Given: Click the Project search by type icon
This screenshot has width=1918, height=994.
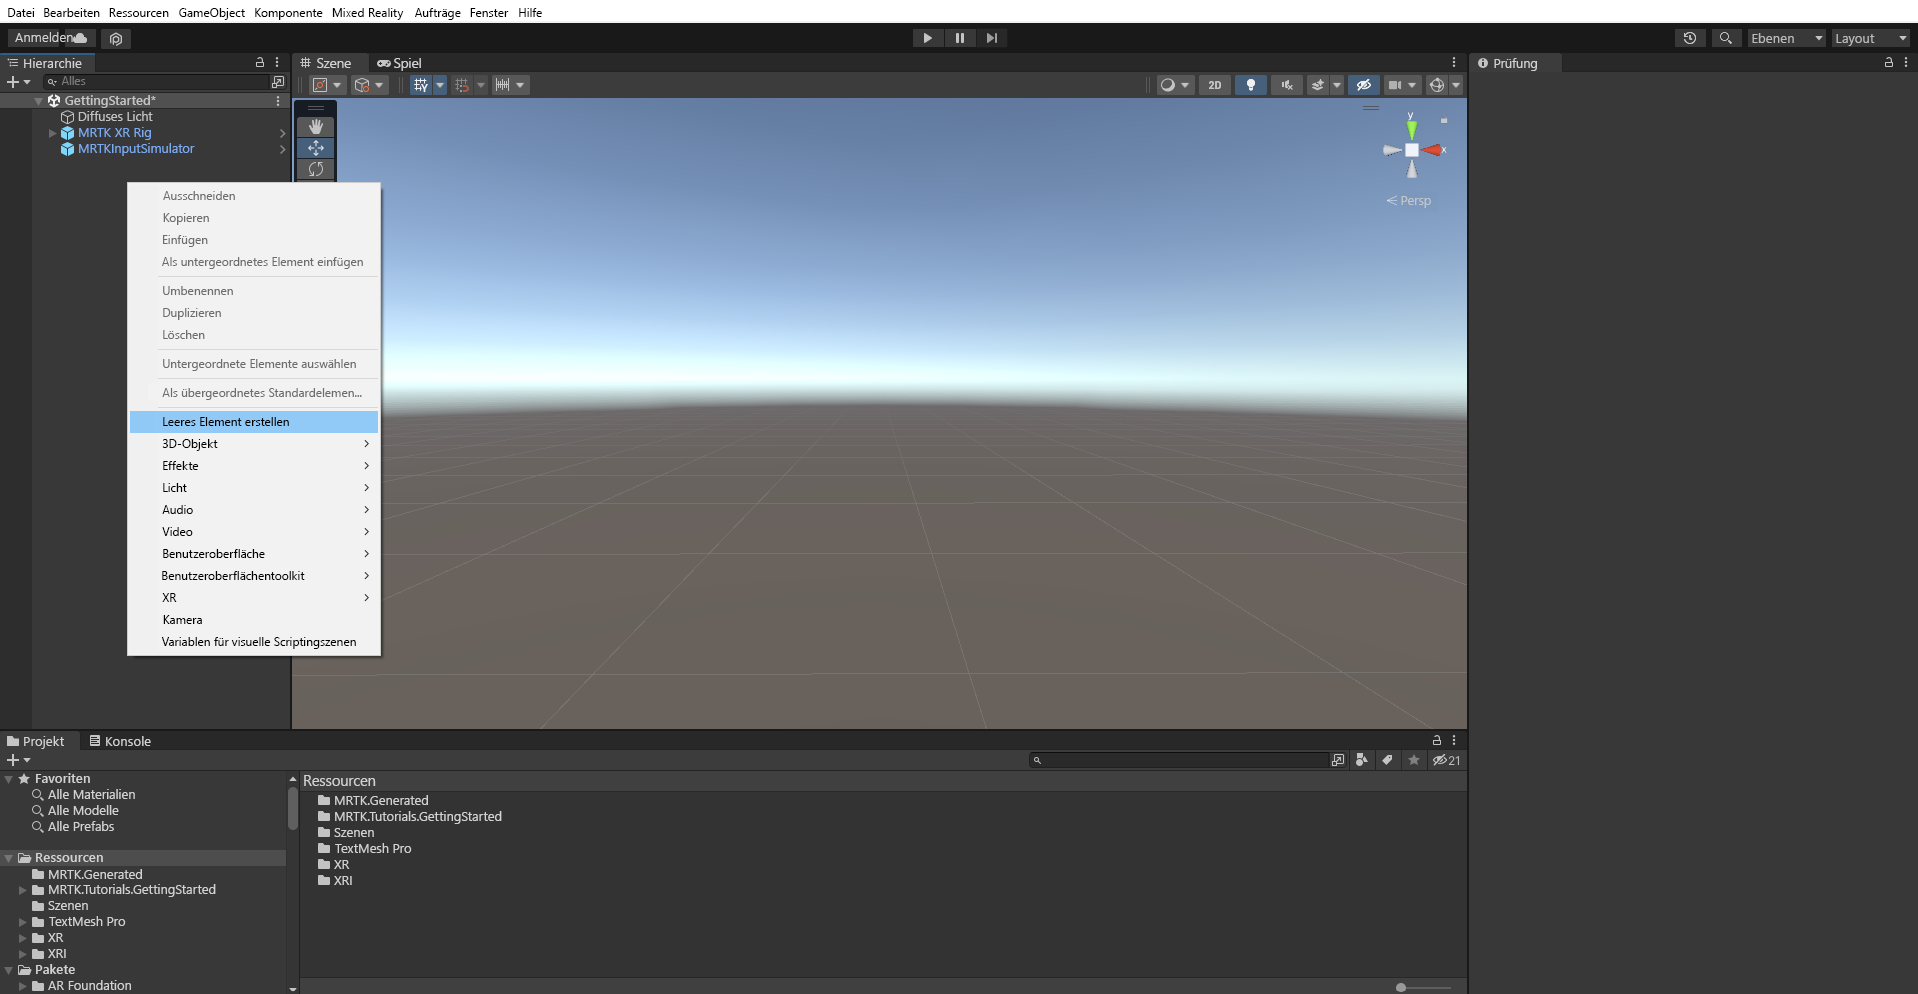Looking at the screenshot, I should pos(1362,760).
